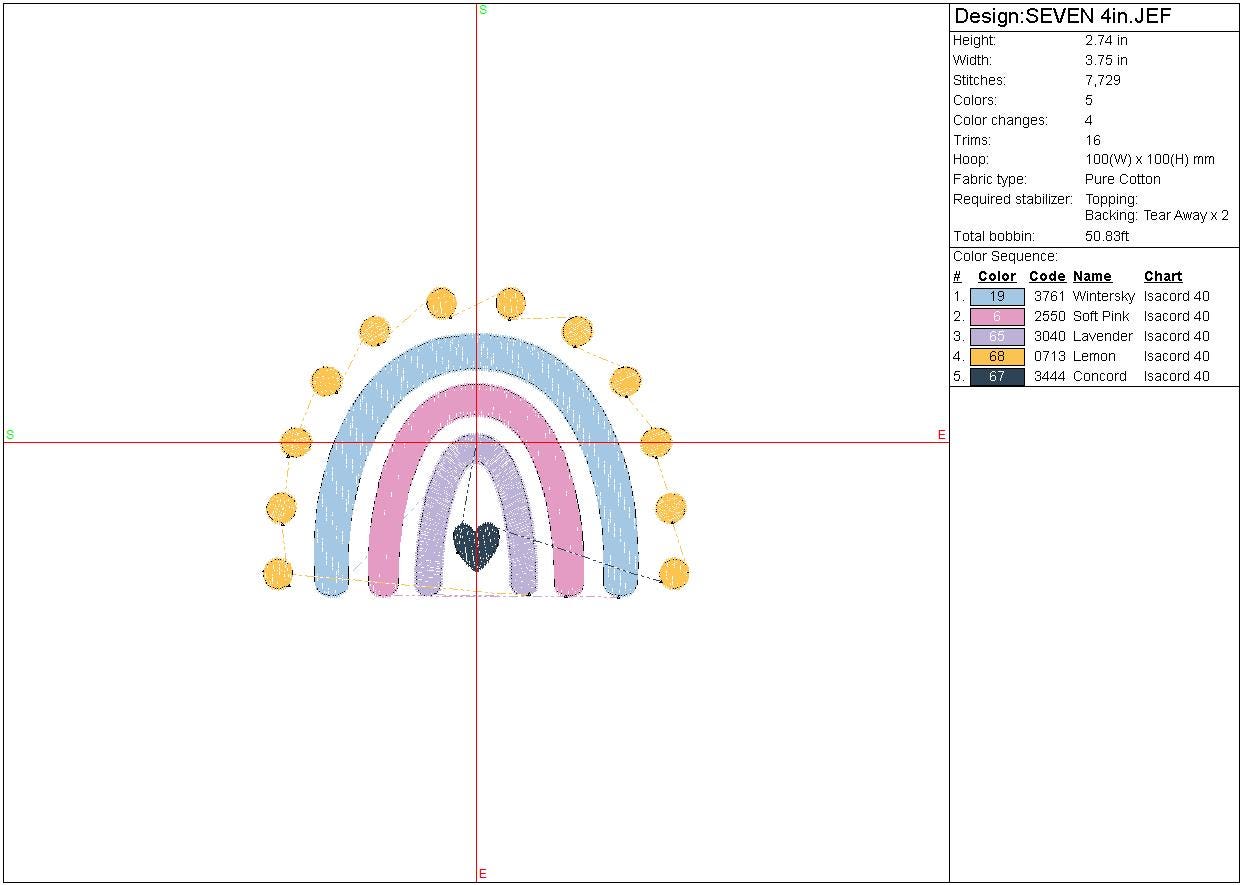
Task: Click the Code column header
Action: tap(1047, 277)
